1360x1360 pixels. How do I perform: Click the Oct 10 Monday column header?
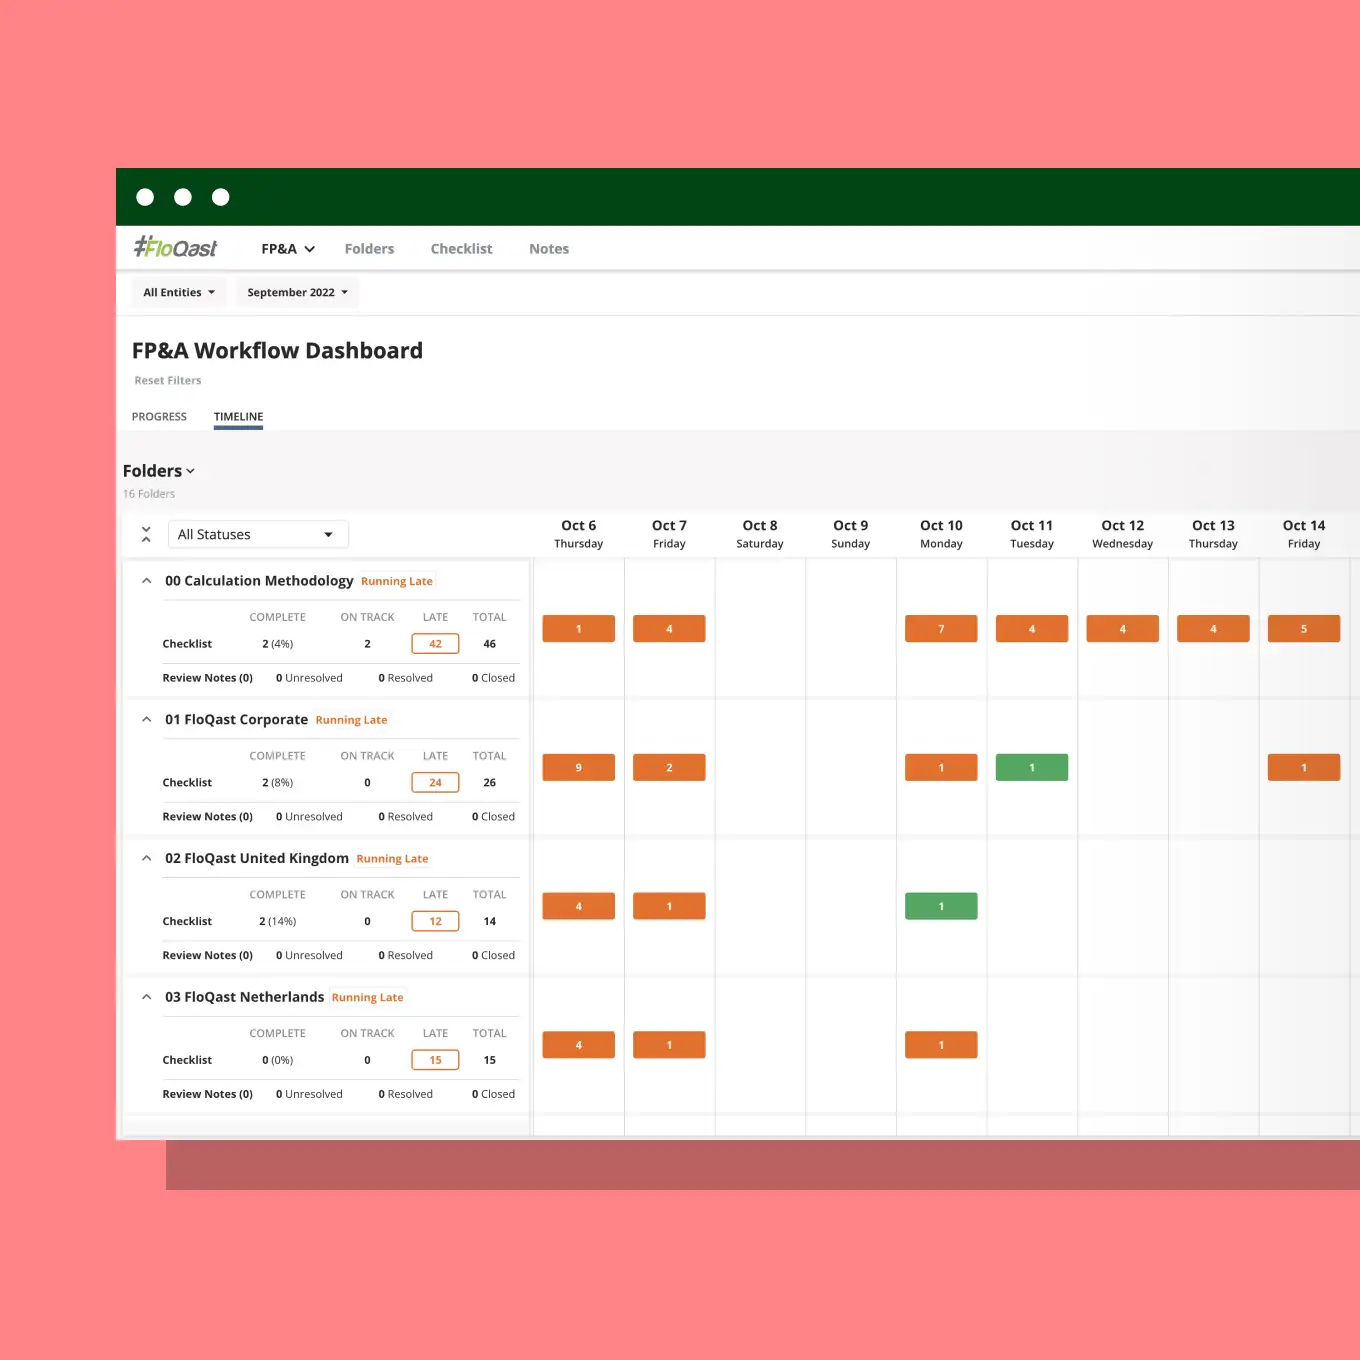(941, 534)
